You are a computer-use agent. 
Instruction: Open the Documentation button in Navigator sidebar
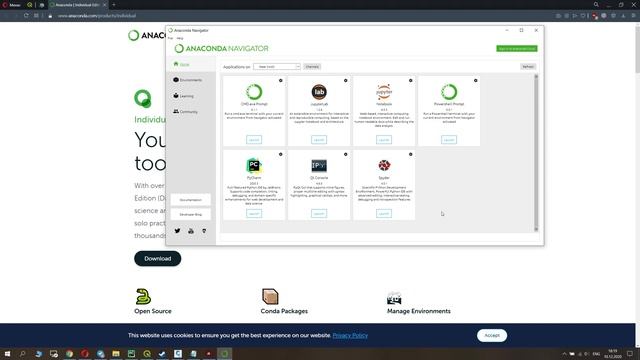(191, 200)
